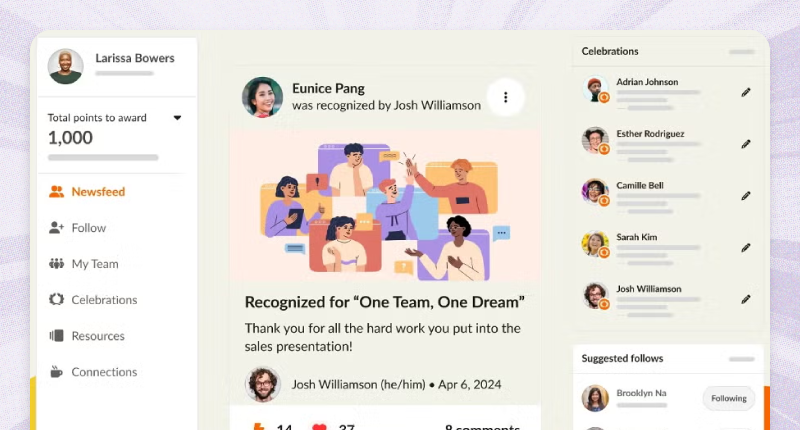Click the high-five reaction icon under the post
Screen dimensions: 800x430
(x=259, y=426)
